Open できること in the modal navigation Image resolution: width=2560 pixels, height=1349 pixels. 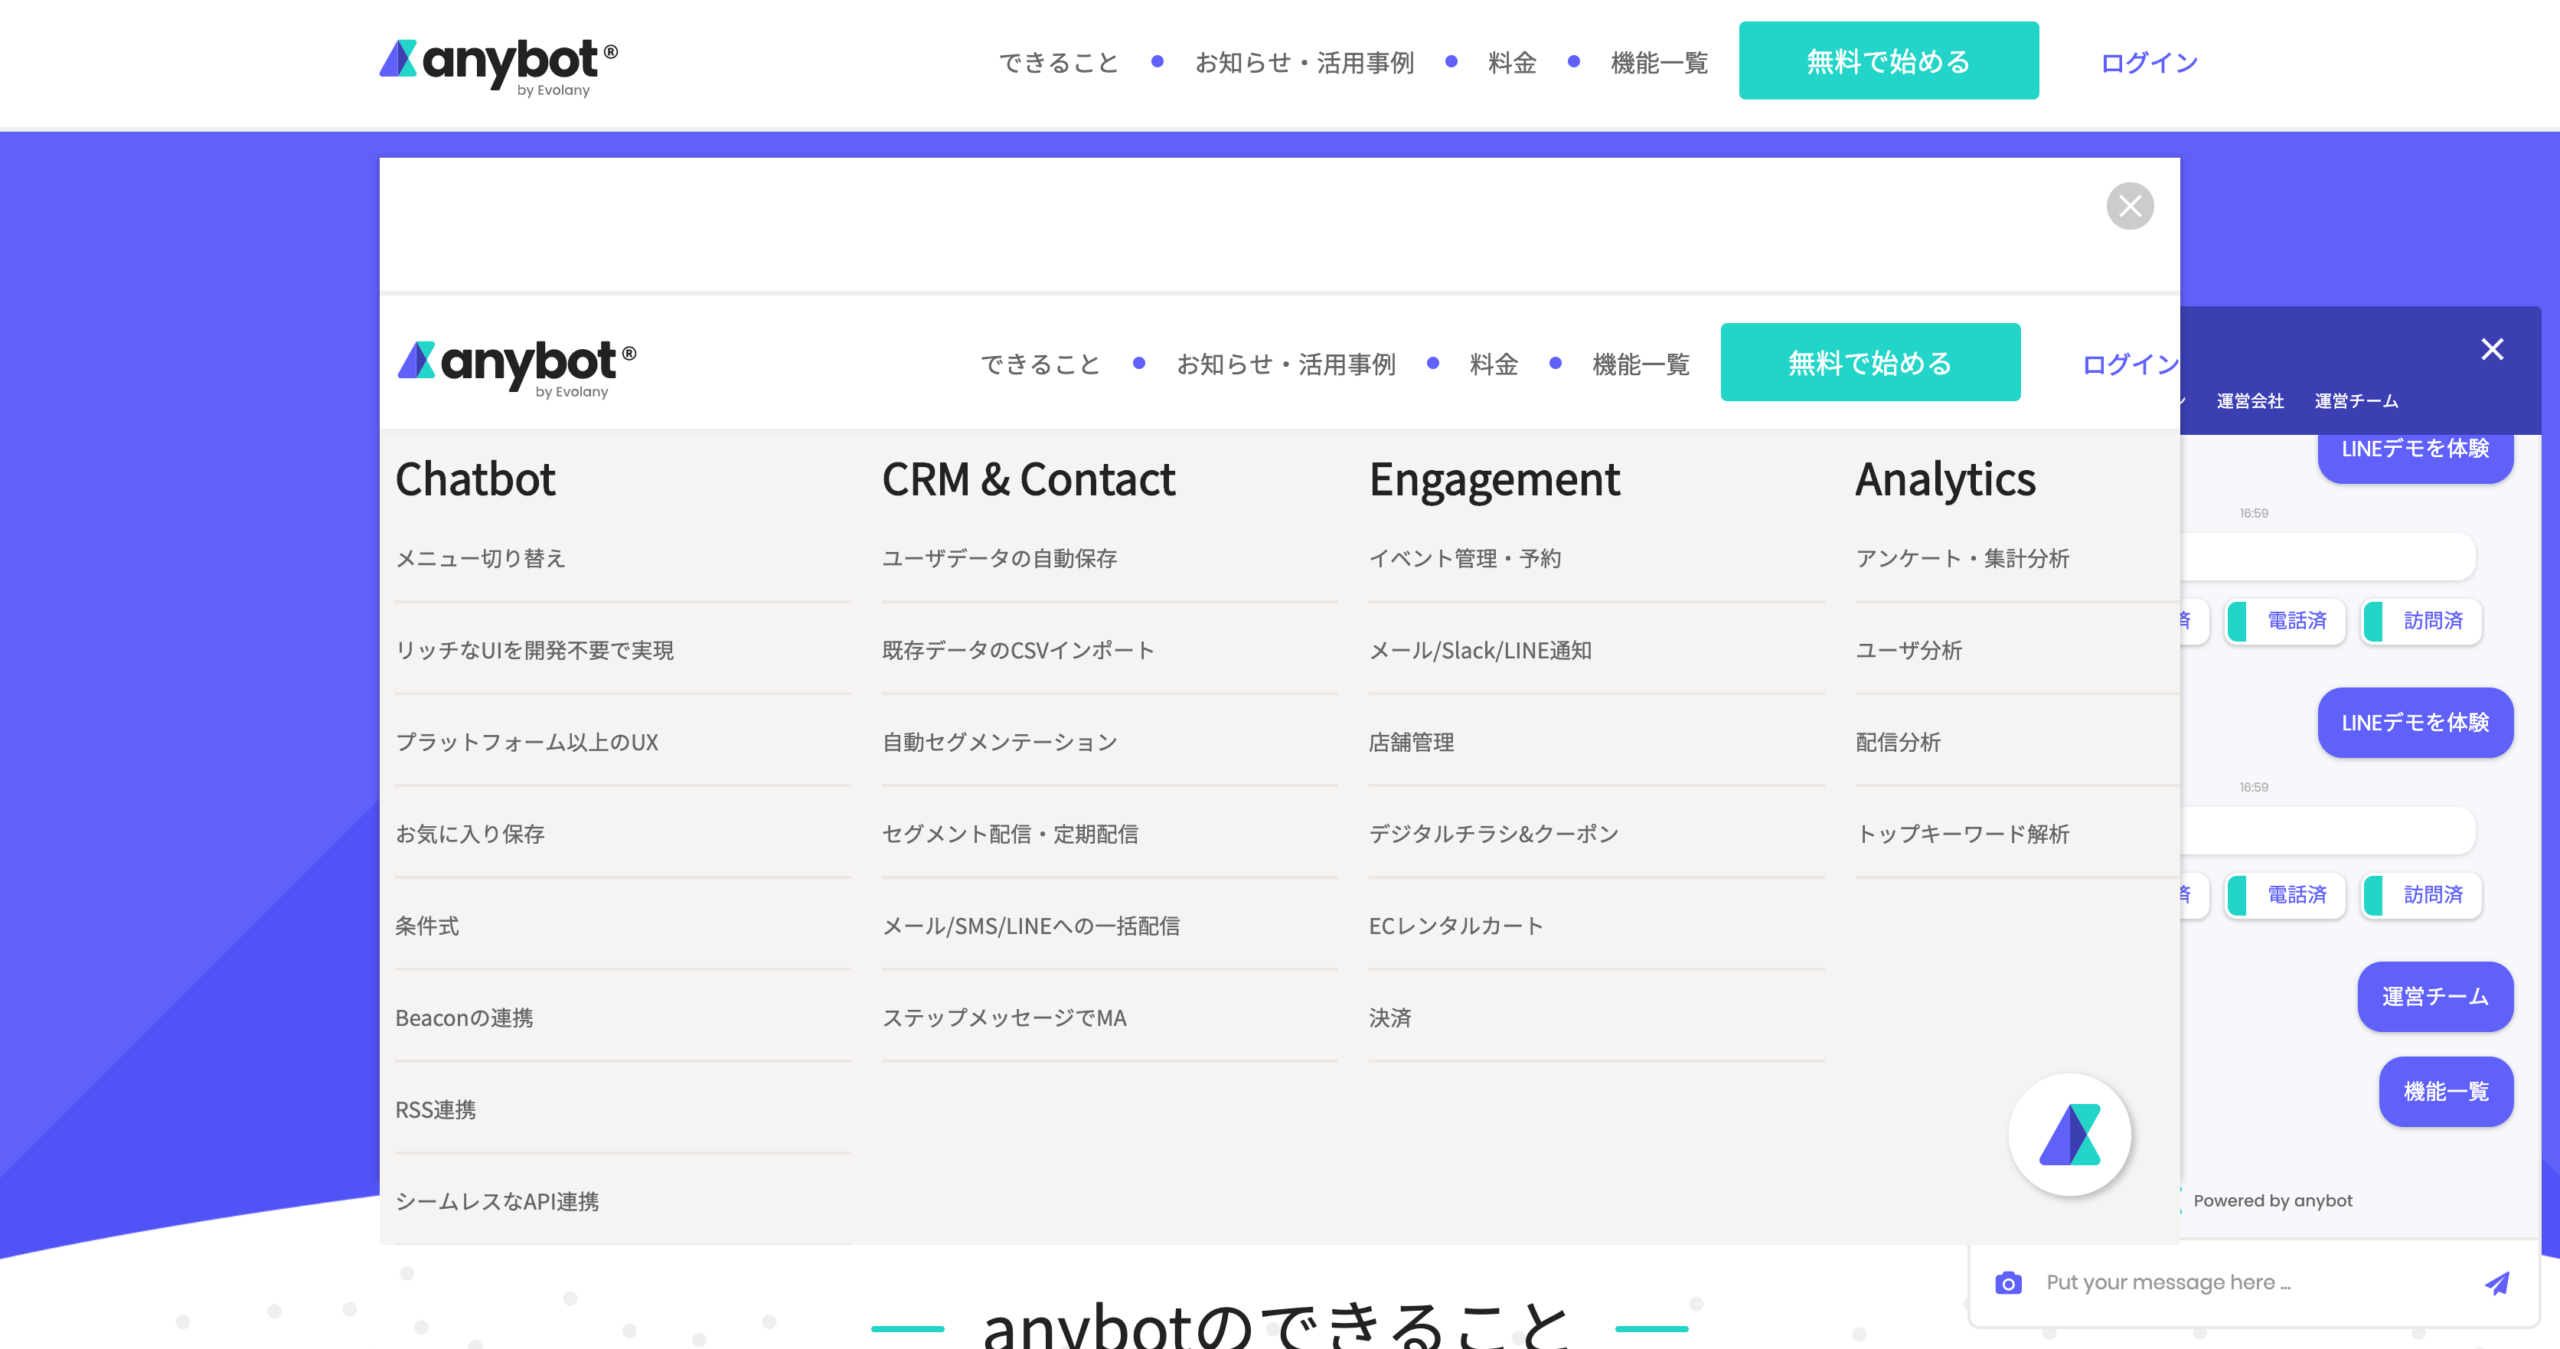(x=1040, y=364)
